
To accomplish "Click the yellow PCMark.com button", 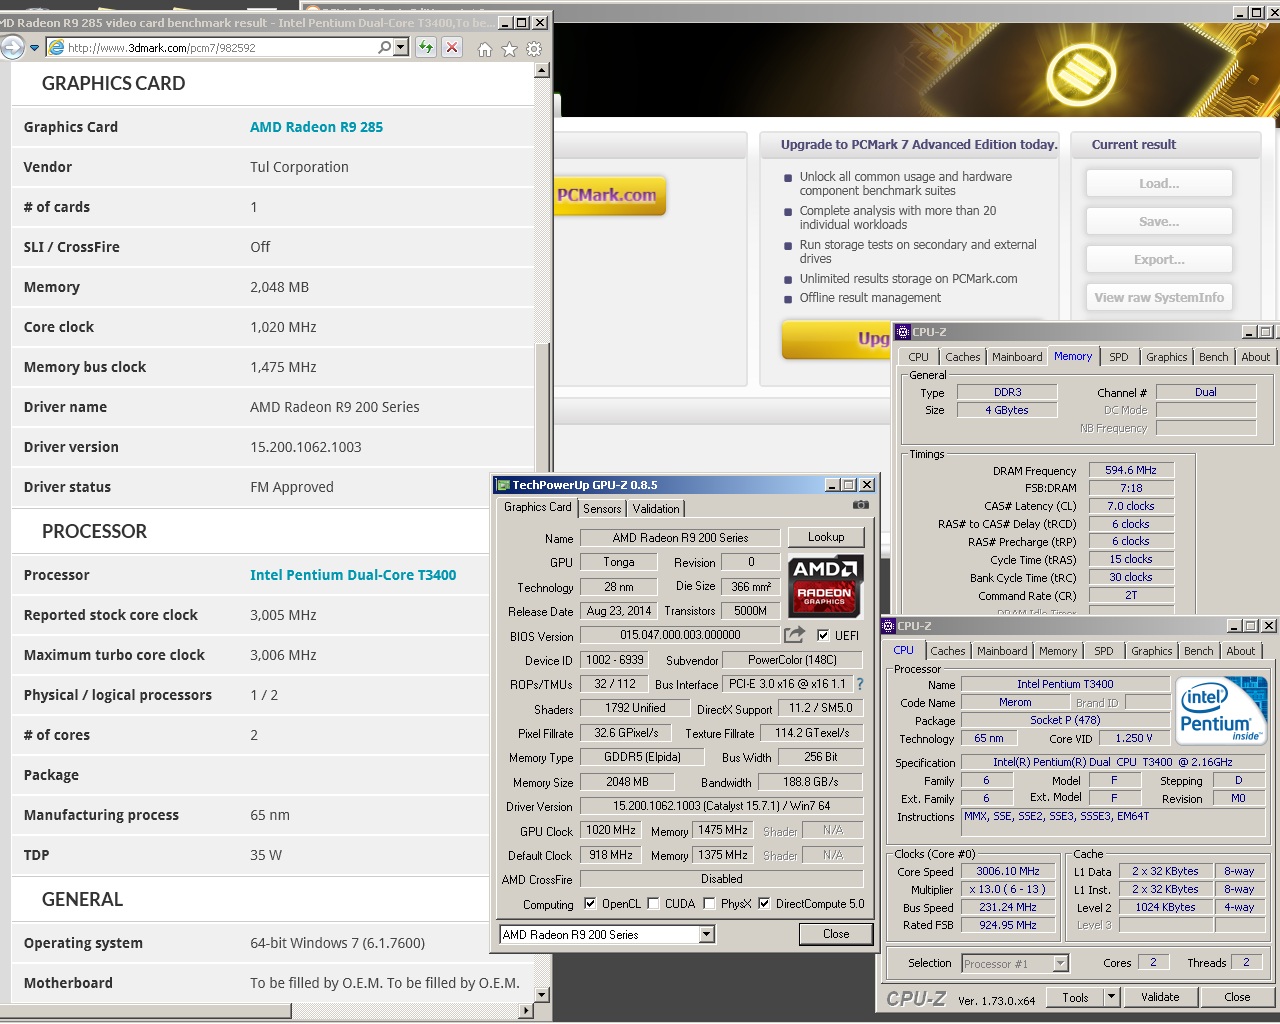I will point(608,196).
